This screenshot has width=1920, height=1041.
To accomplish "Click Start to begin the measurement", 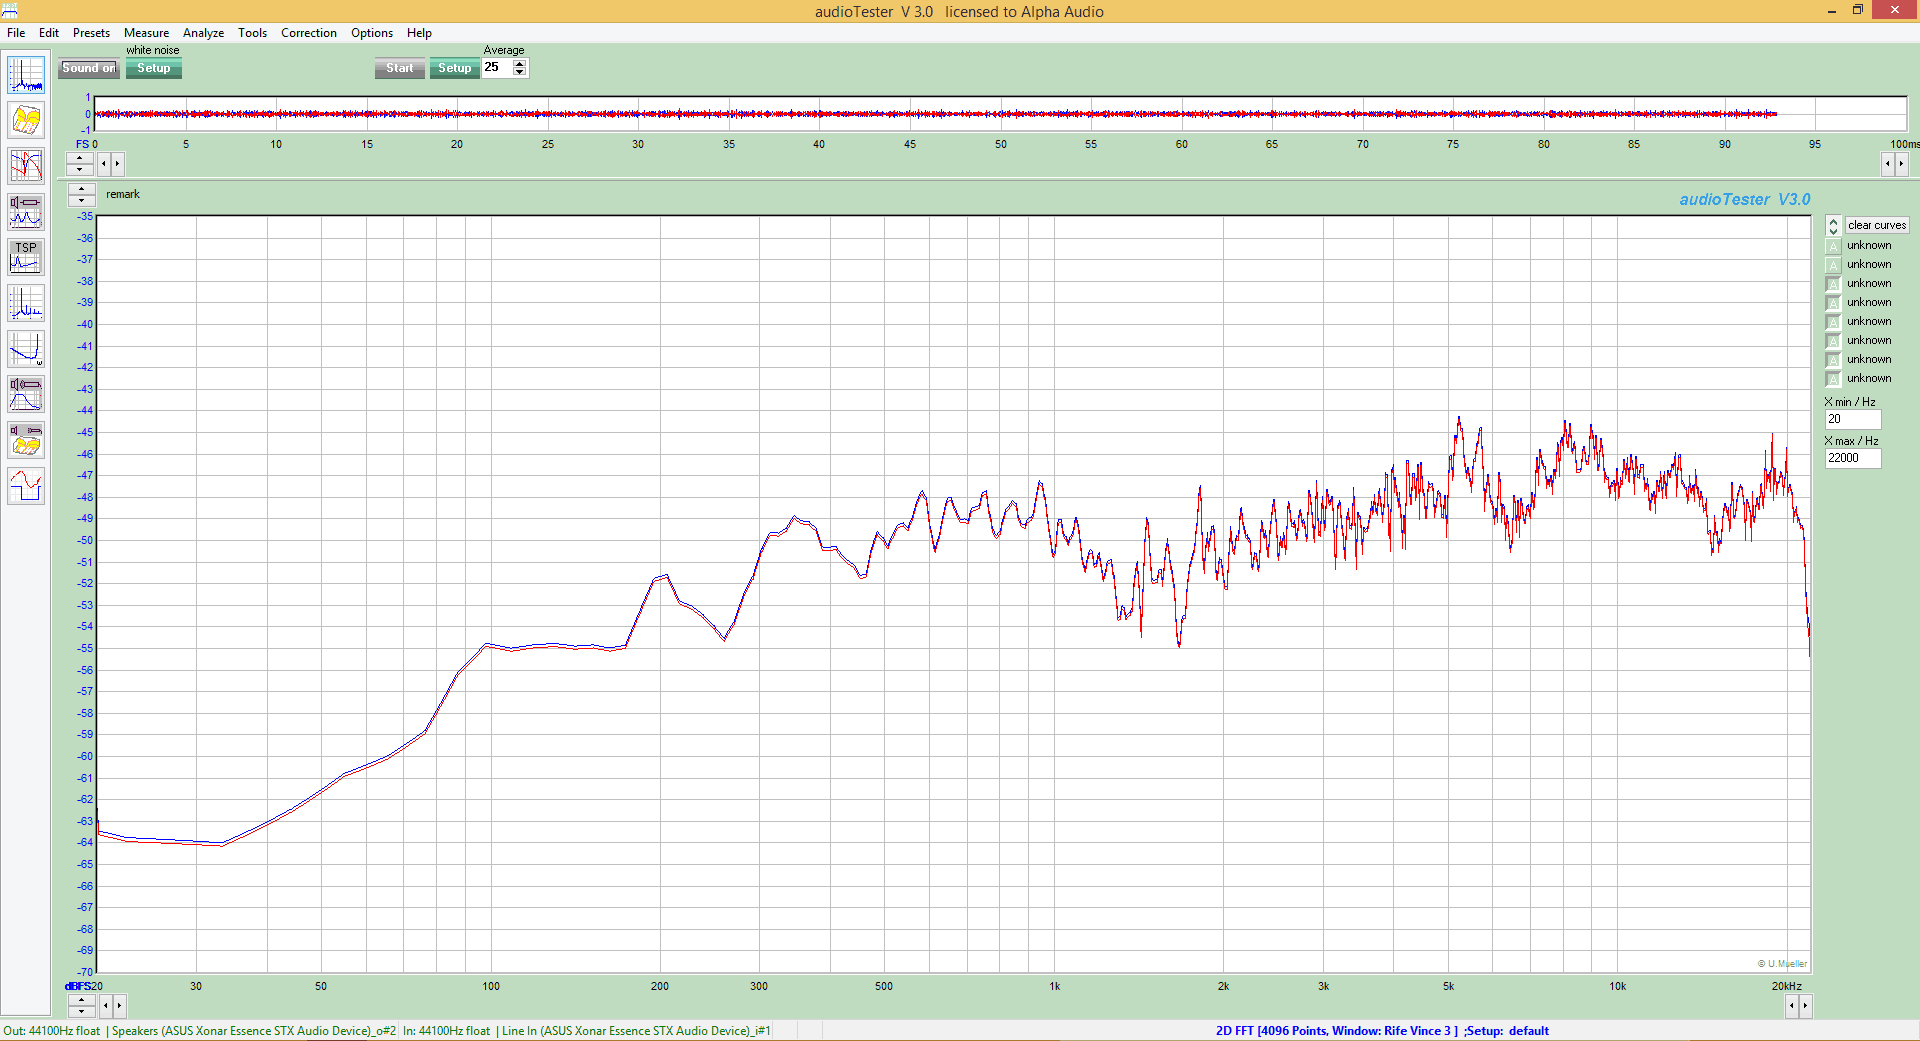I will pyautogui.click(x=400, y=68).
